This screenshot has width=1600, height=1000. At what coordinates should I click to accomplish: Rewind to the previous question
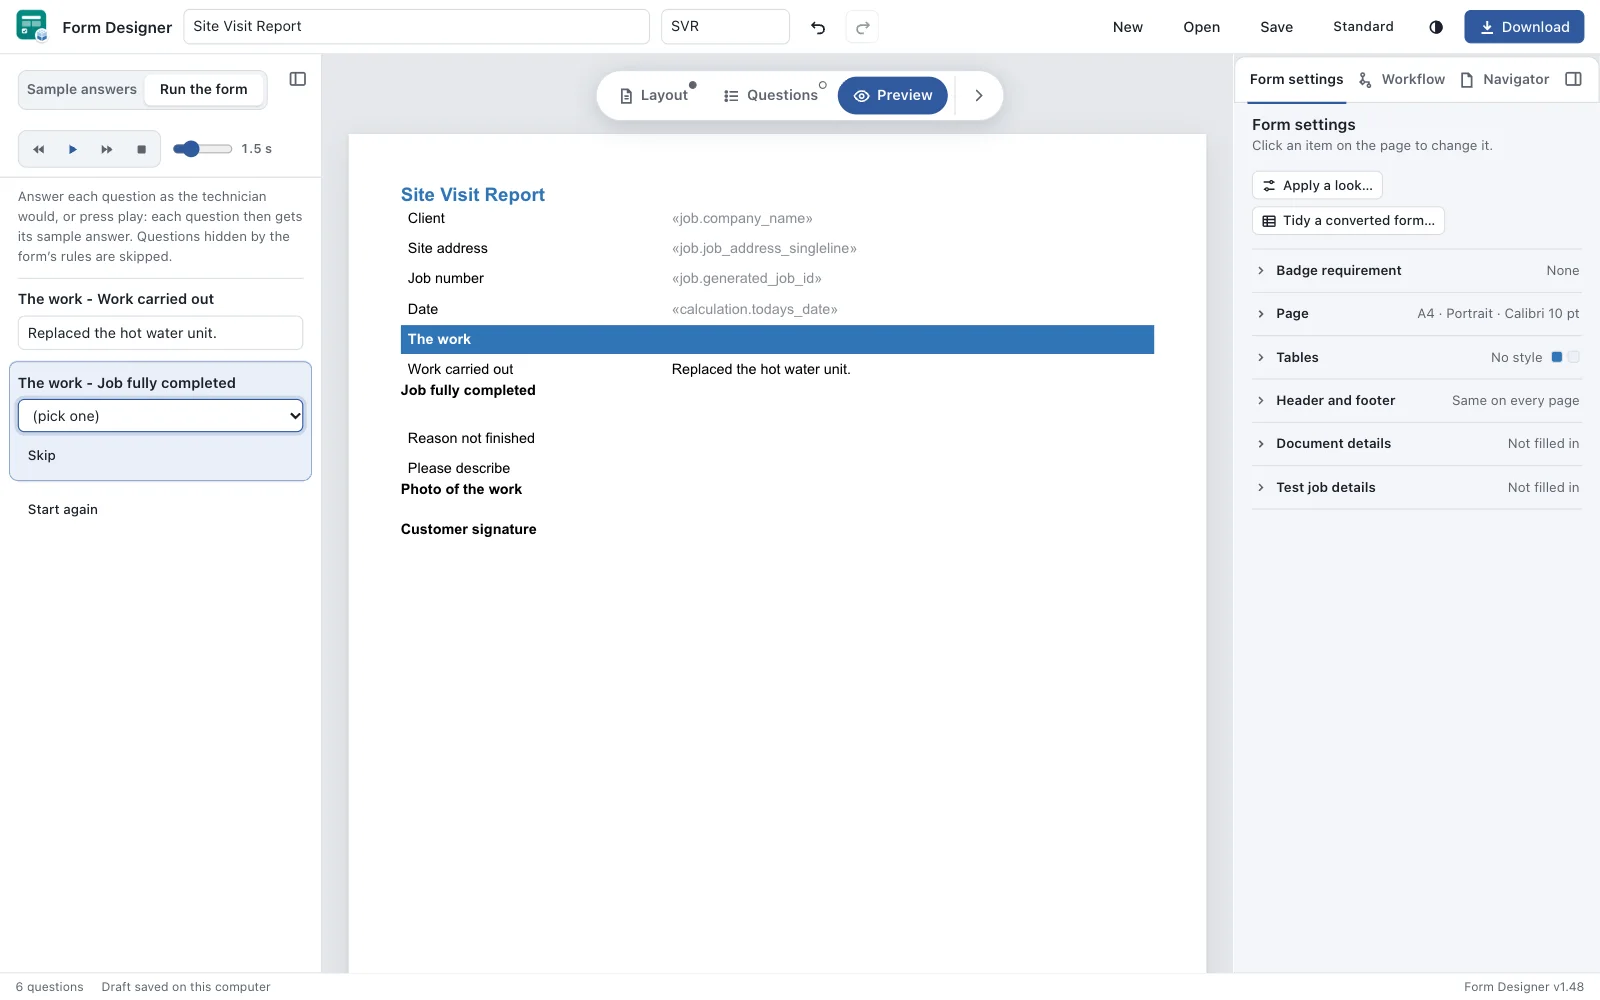click(39, 149)
